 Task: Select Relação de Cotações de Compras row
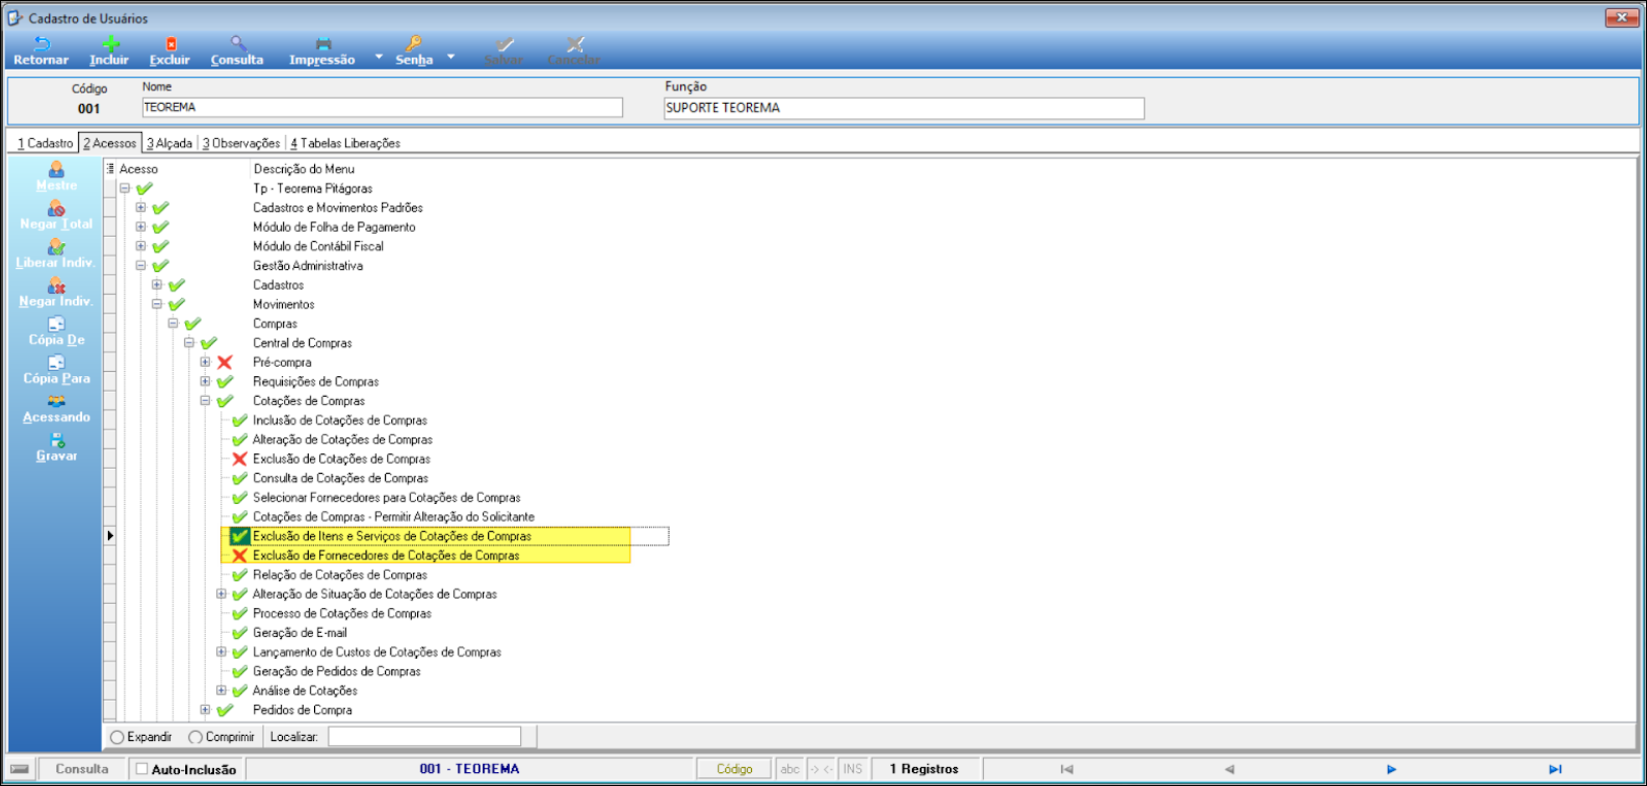click(x=340, y=575)
